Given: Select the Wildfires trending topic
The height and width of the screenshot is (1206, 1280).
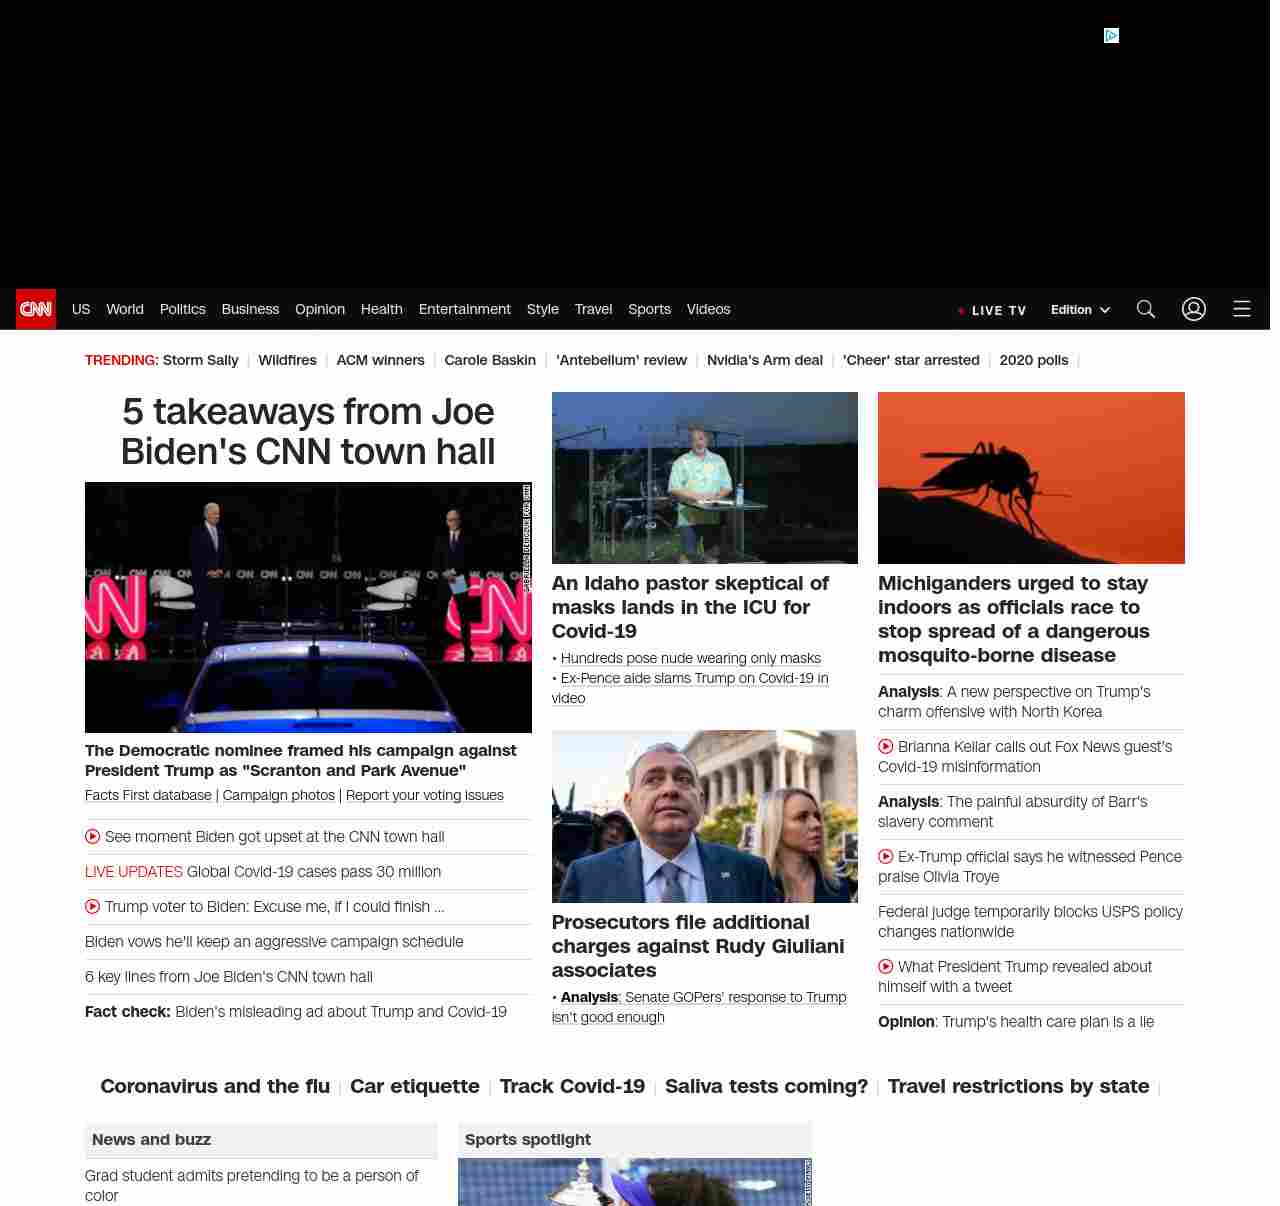Looking at the screenshot, I should tap(287, 360).
